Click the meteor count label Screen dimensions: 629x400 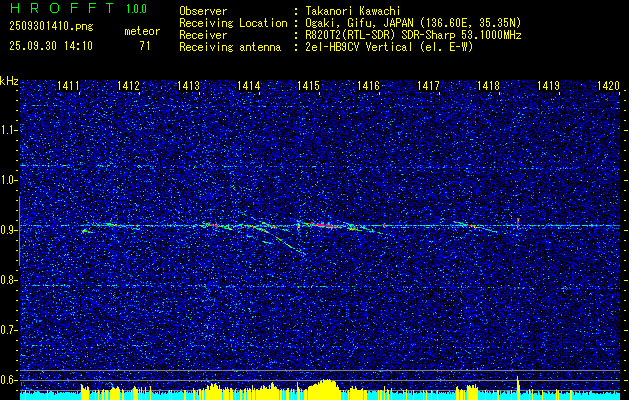tap(142, 31)
